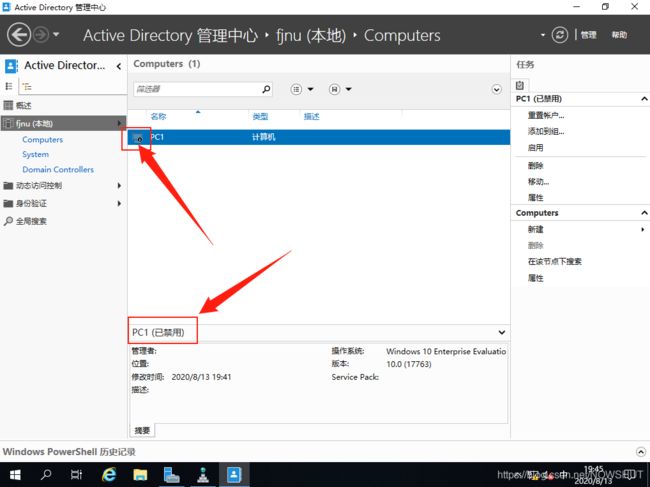The height and width of the screenshot is (487, 650).
Task: Switch to list view in navigation pane
Action: [9, 86]
